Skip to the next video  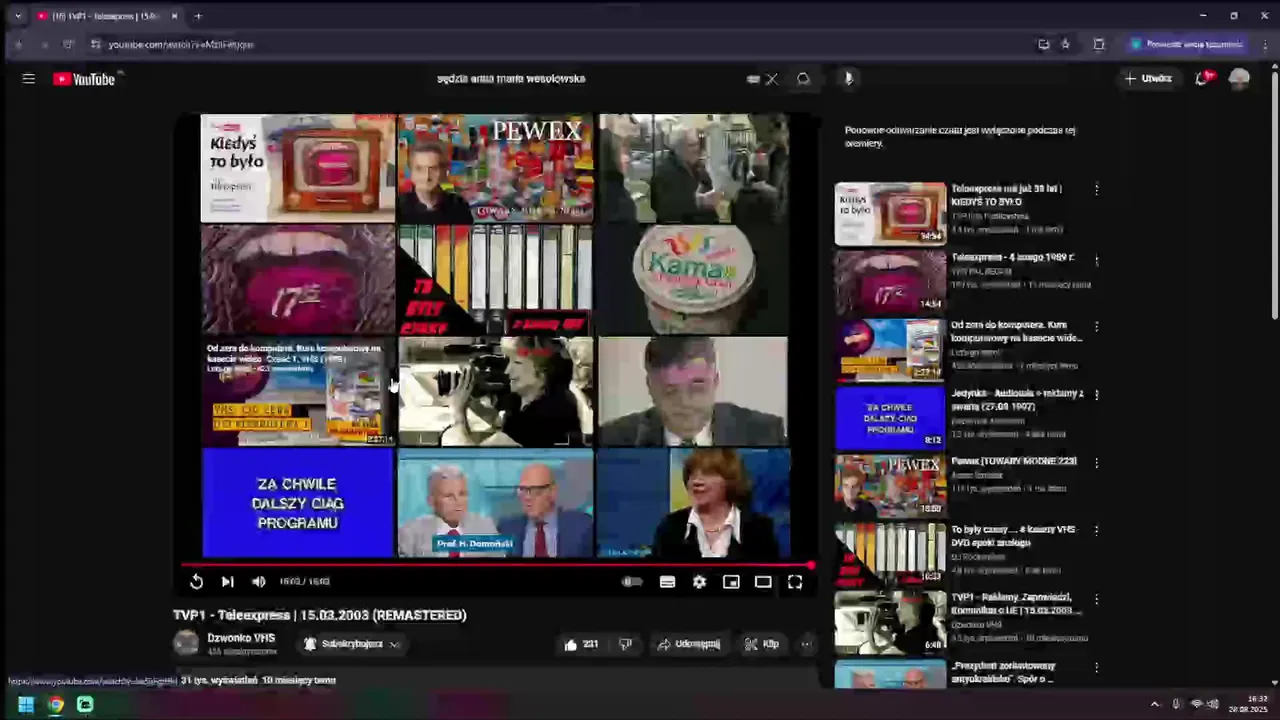(227, 582)
